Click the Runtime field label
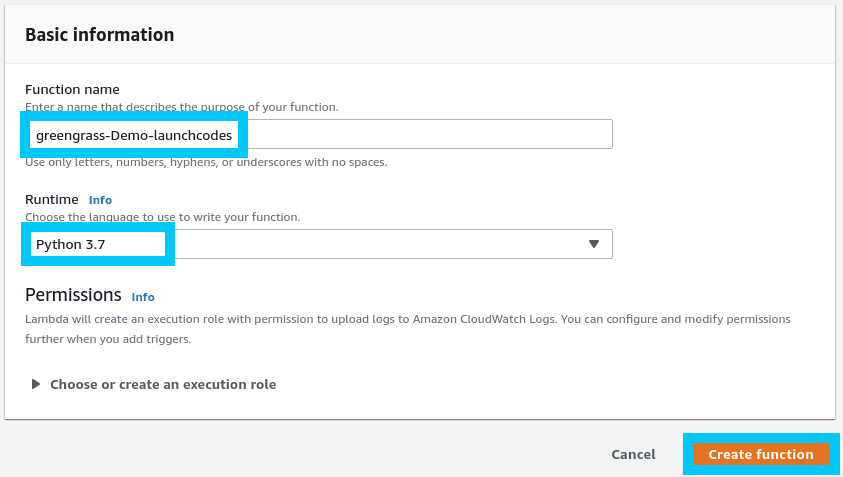843x477 pixels. point(52,200)
